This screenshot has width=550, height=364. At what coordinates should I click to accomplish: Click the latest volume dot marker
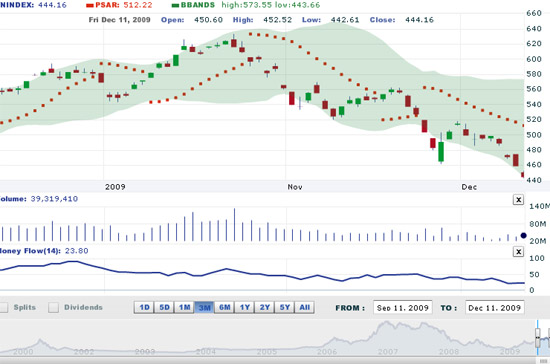(523, 236)
